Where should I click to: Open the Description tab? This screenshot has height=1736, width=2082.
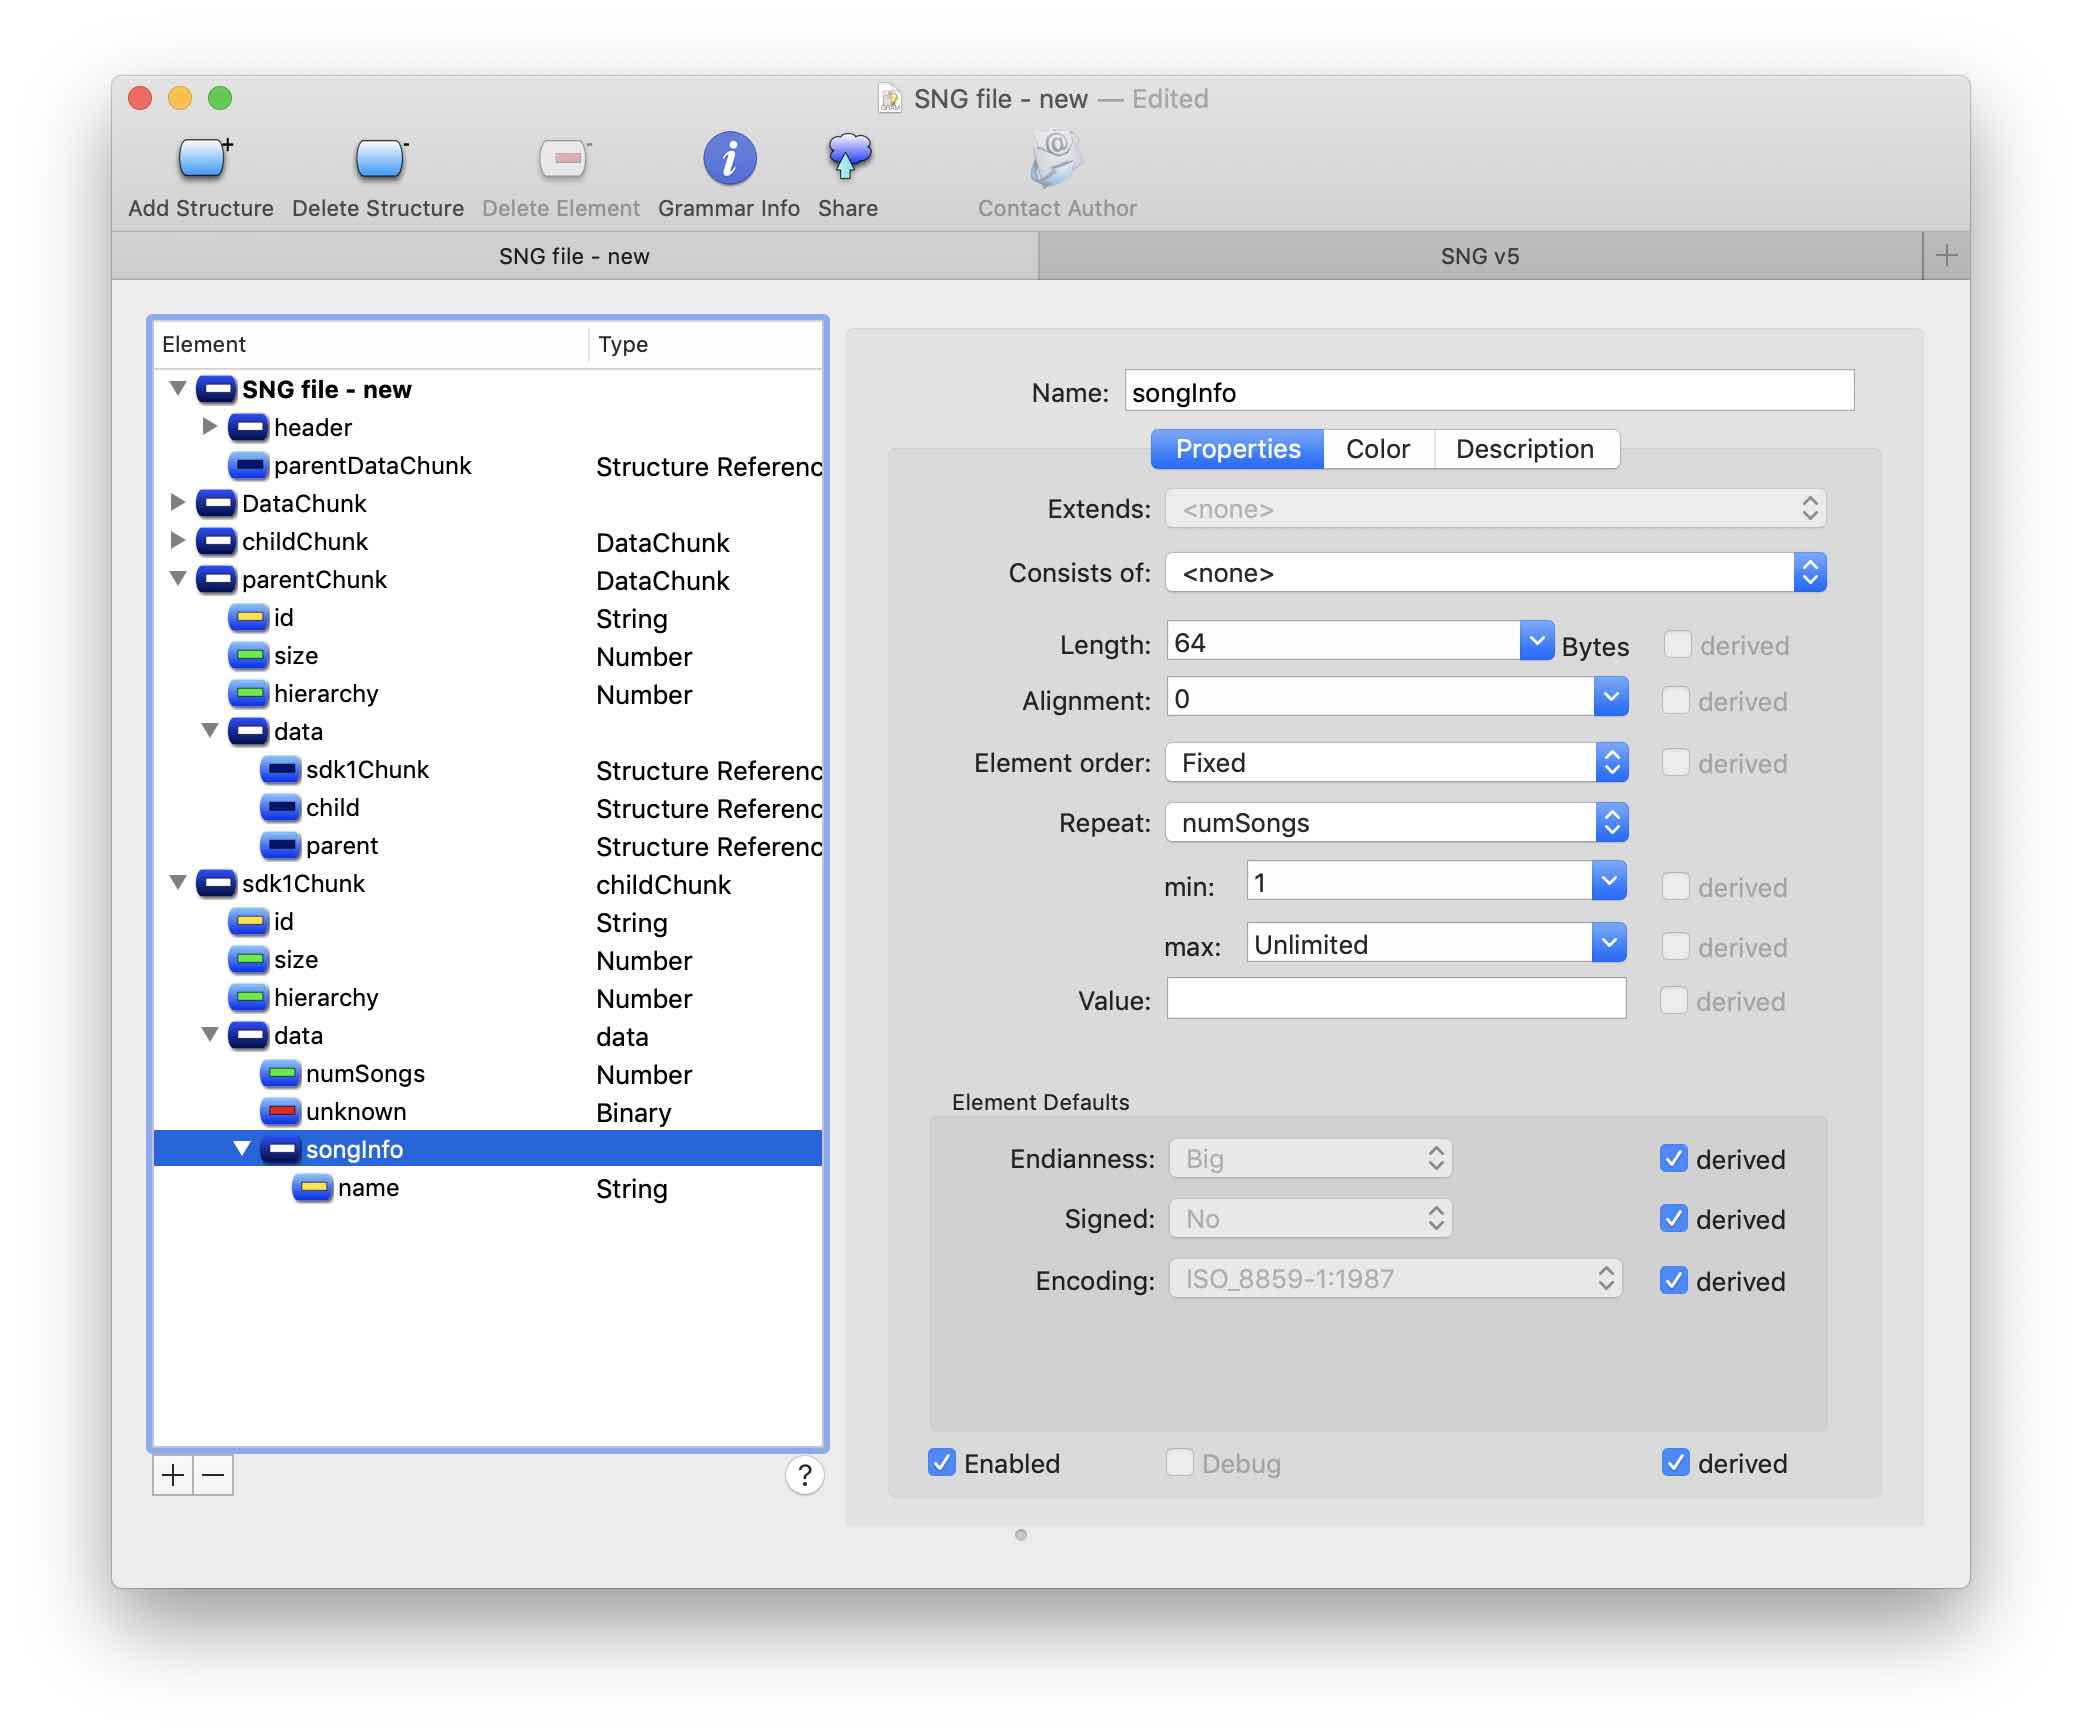click(x=1524, y=449)
